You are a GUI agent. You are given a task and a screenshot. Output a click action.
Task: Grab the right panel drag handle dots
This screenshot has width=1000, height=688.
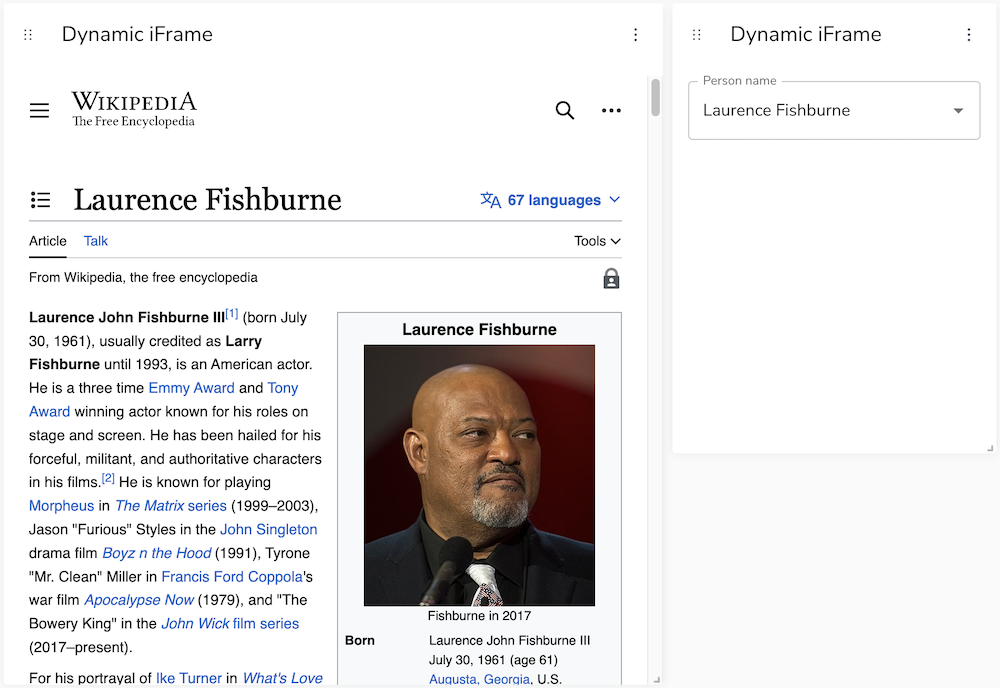coord(696,34)
